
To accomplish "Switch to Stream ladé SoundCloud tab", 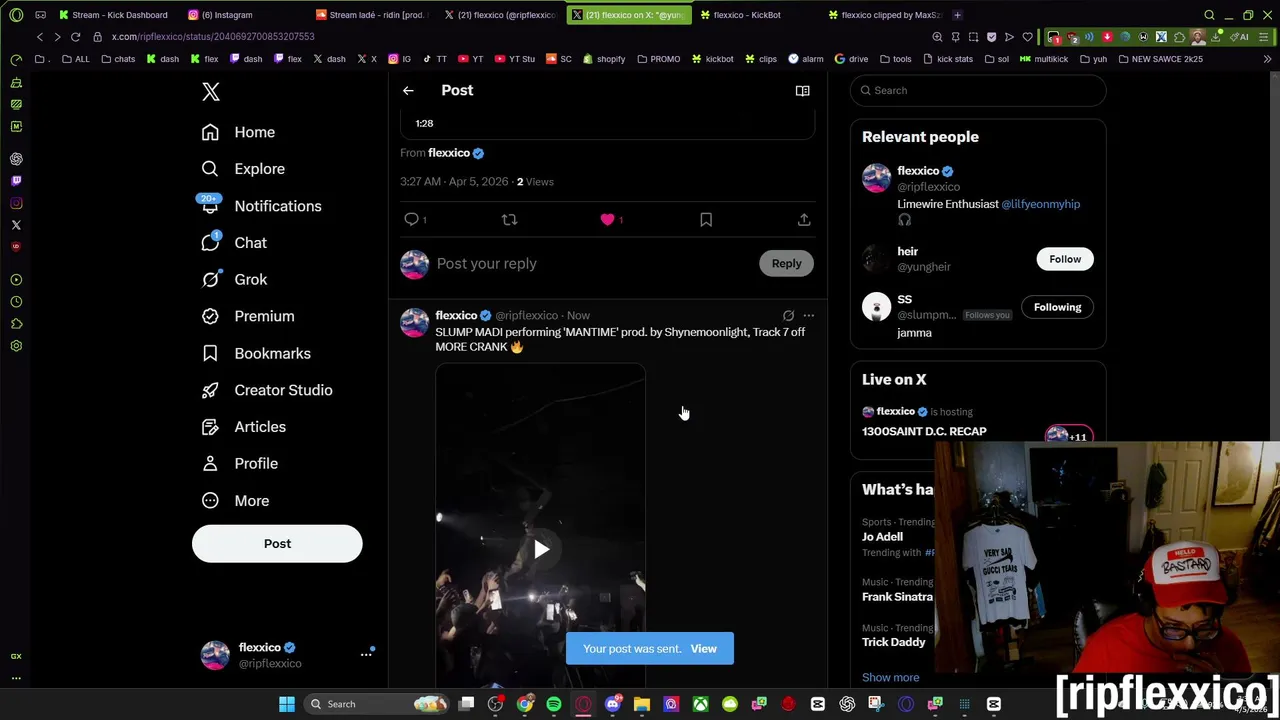I will [x=372, y=15].
